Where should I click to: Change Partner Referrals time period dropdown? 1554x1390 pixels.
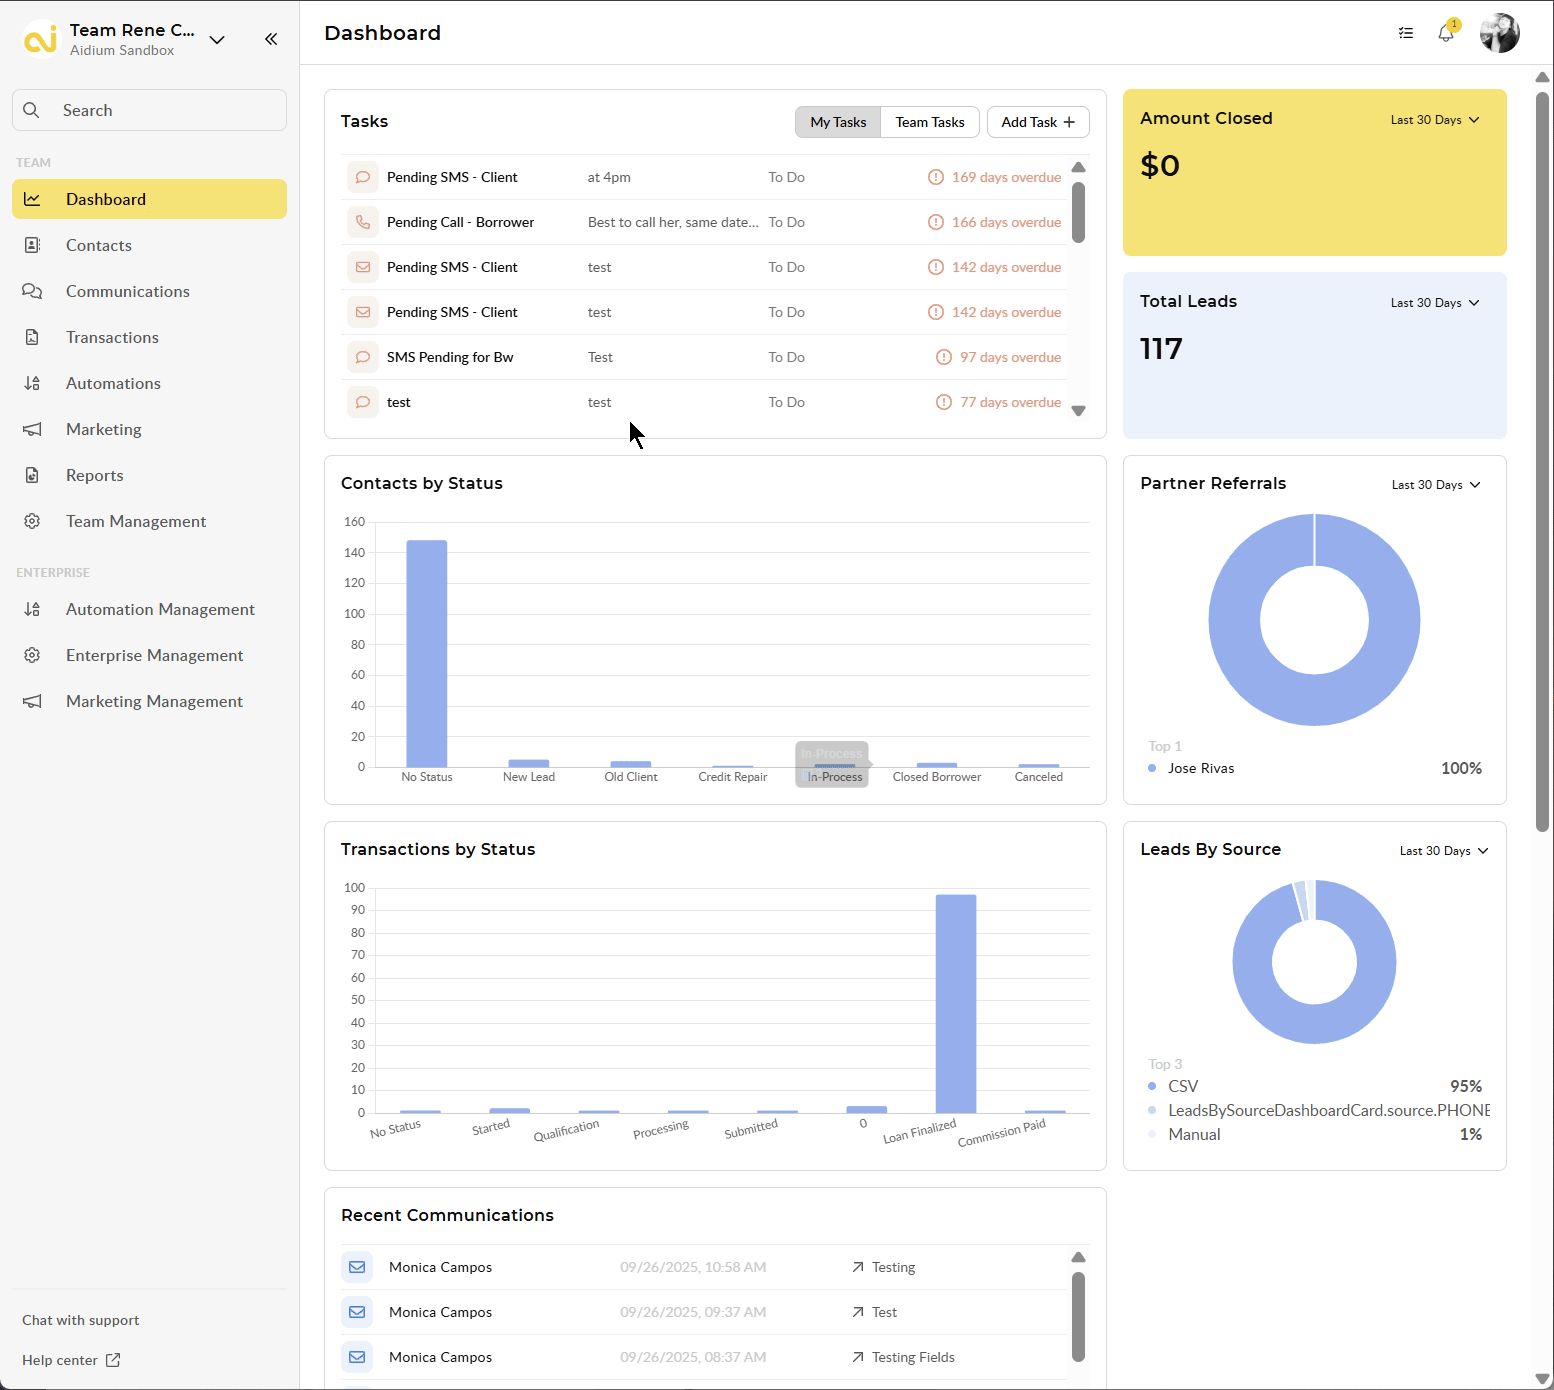click(x=1436, y=485)
